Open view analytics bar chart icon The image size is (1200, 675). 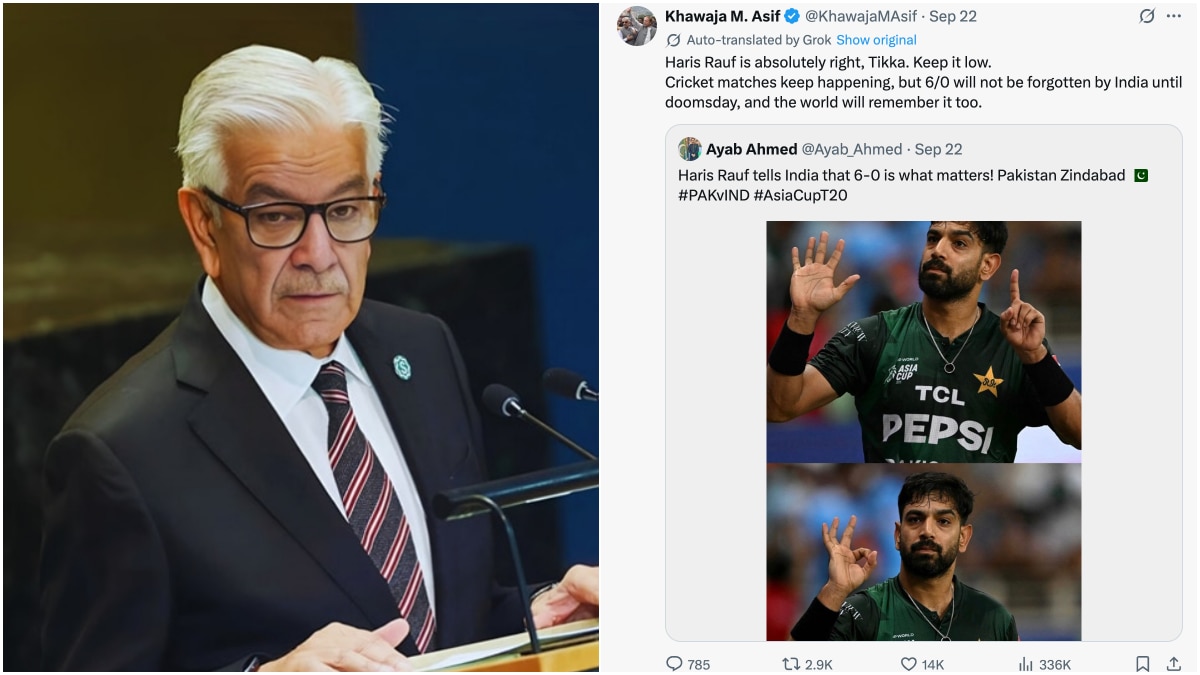pyautogui.click(x=1025, y=664)
